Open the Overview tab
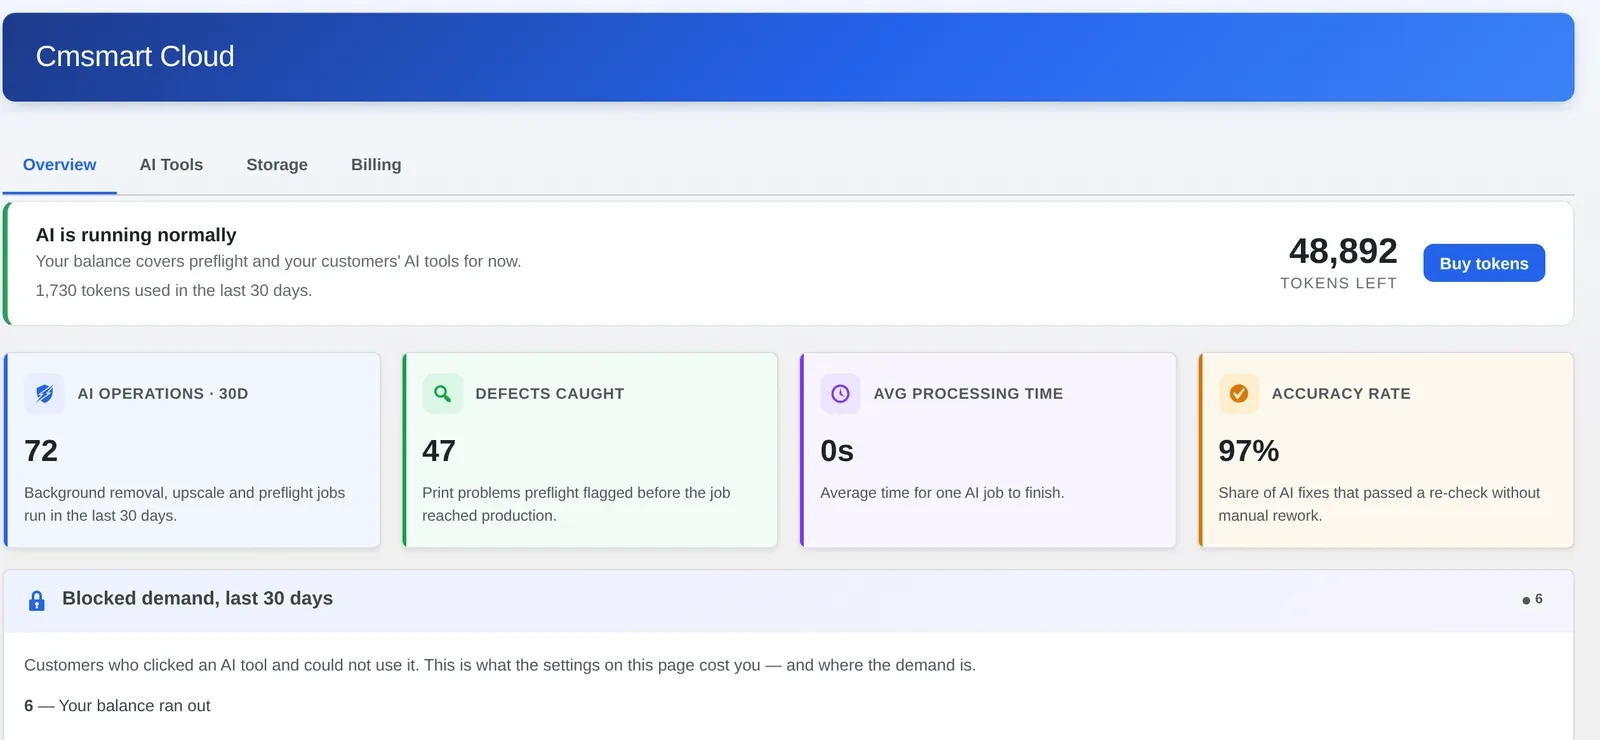Viewport: 1600px width, 740px height. 60,165
